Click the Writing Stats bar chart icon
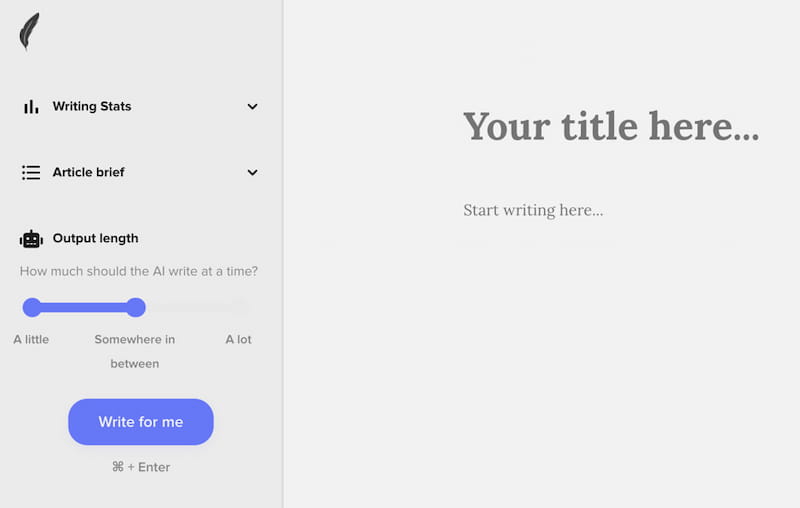 pos(31,107)
